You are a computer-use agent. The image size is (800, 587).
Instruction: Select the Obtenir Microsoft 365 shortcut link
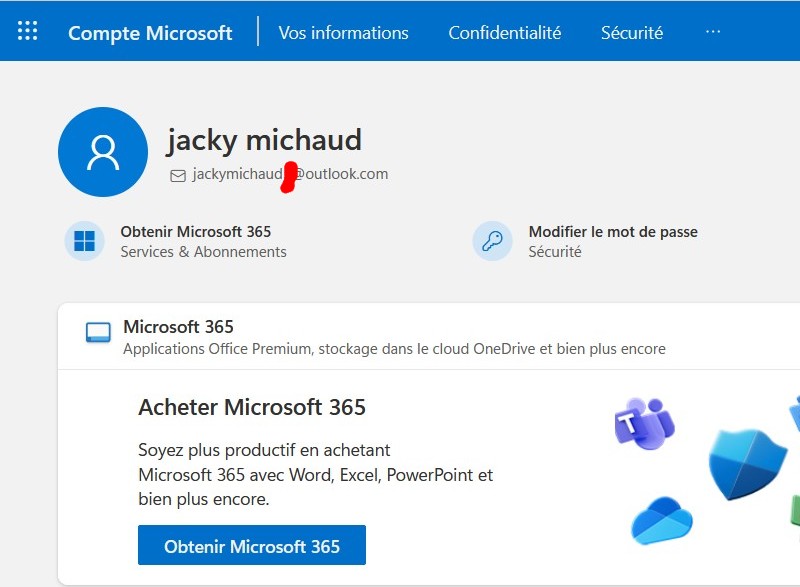pyautogui.click(x=195, y=232)
